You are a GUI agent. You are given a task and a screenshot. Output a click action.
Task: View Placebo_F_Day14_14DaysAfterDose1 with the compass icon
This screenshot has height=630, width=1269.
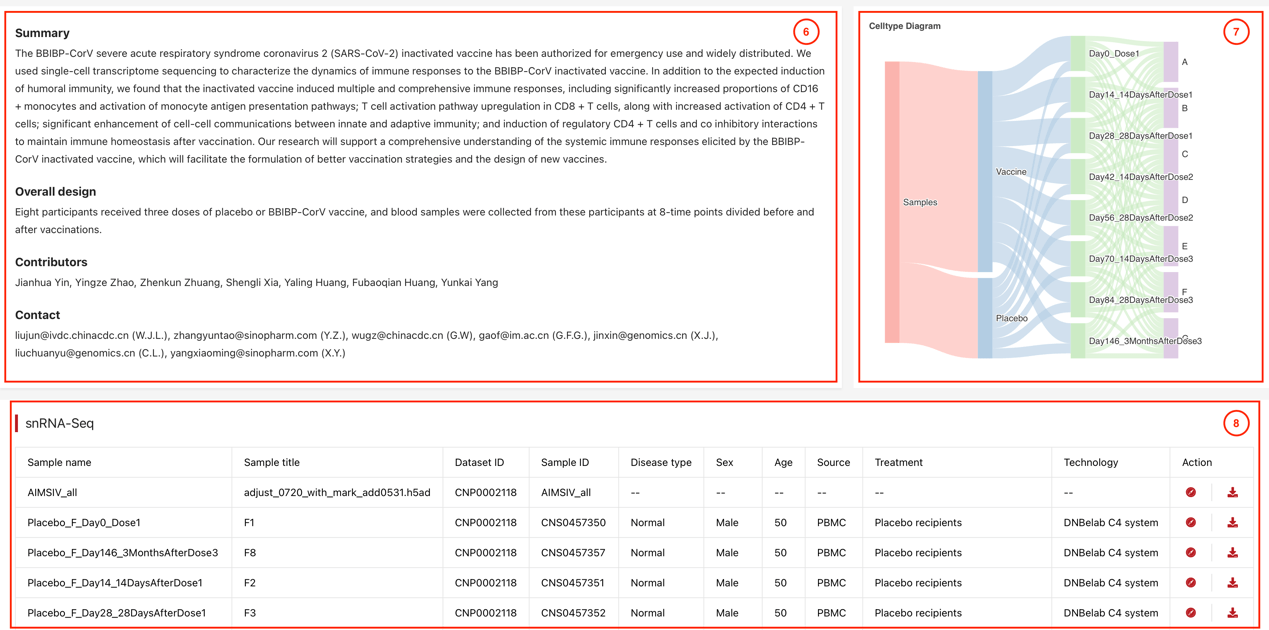(1190, 582)
